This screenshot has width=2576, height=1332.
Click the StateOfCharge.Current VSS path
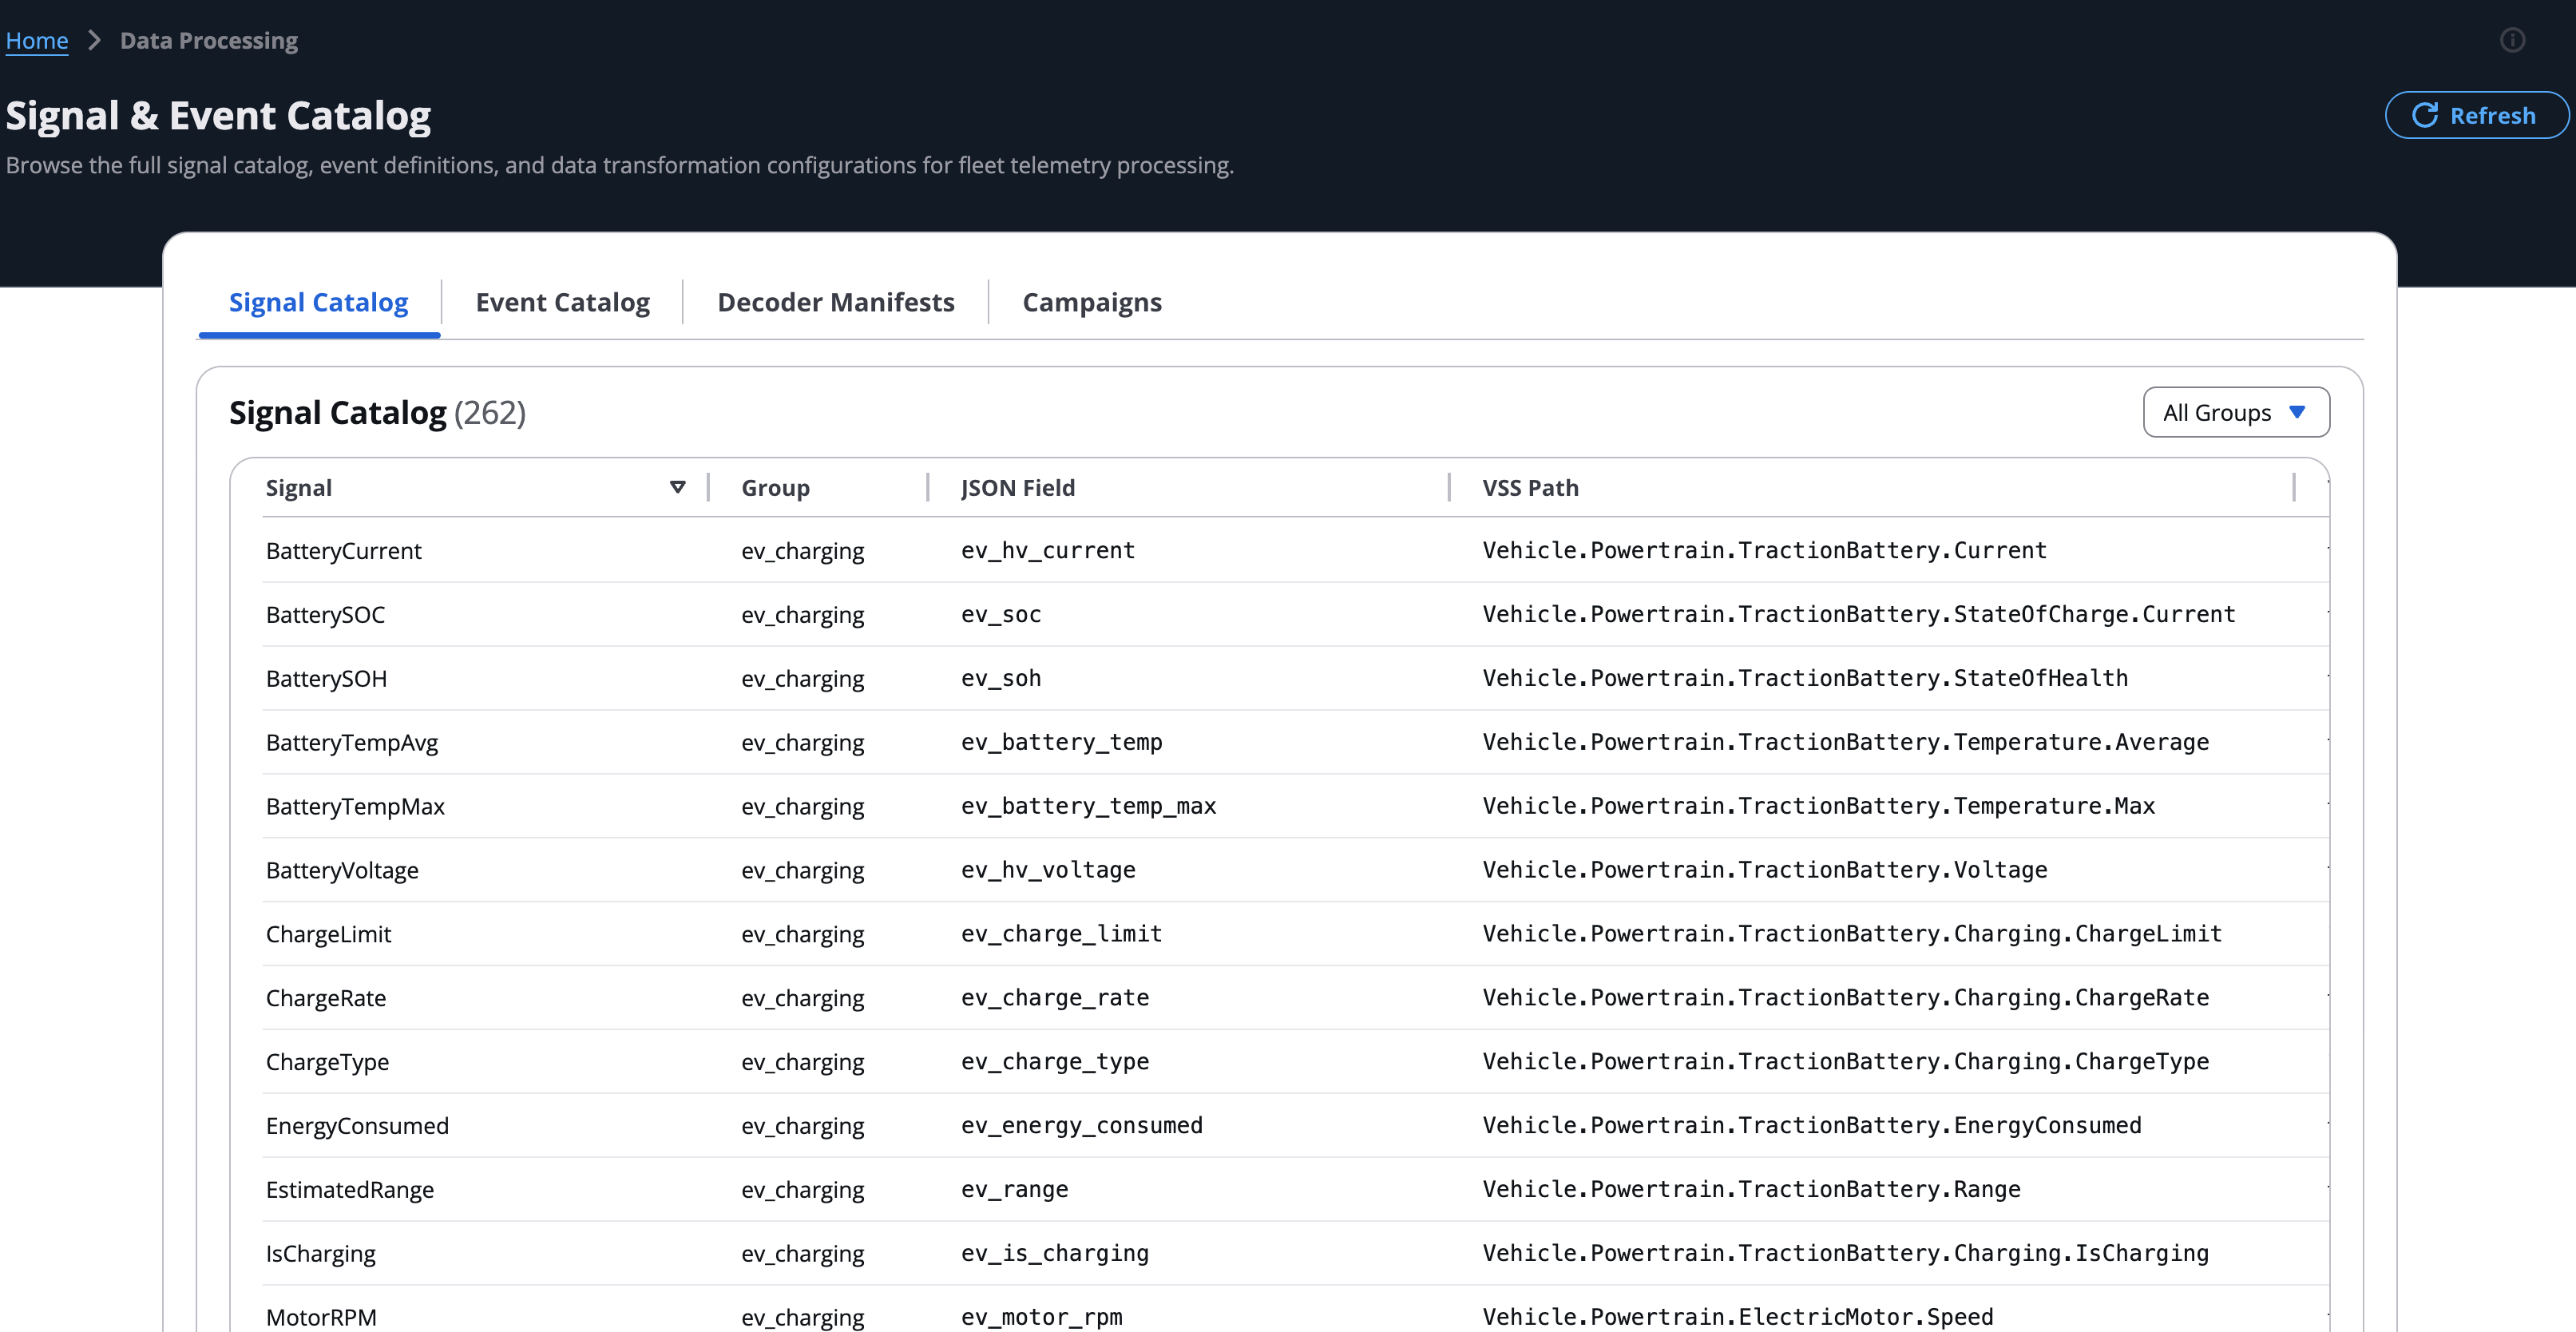click(x=1858, y=614)
